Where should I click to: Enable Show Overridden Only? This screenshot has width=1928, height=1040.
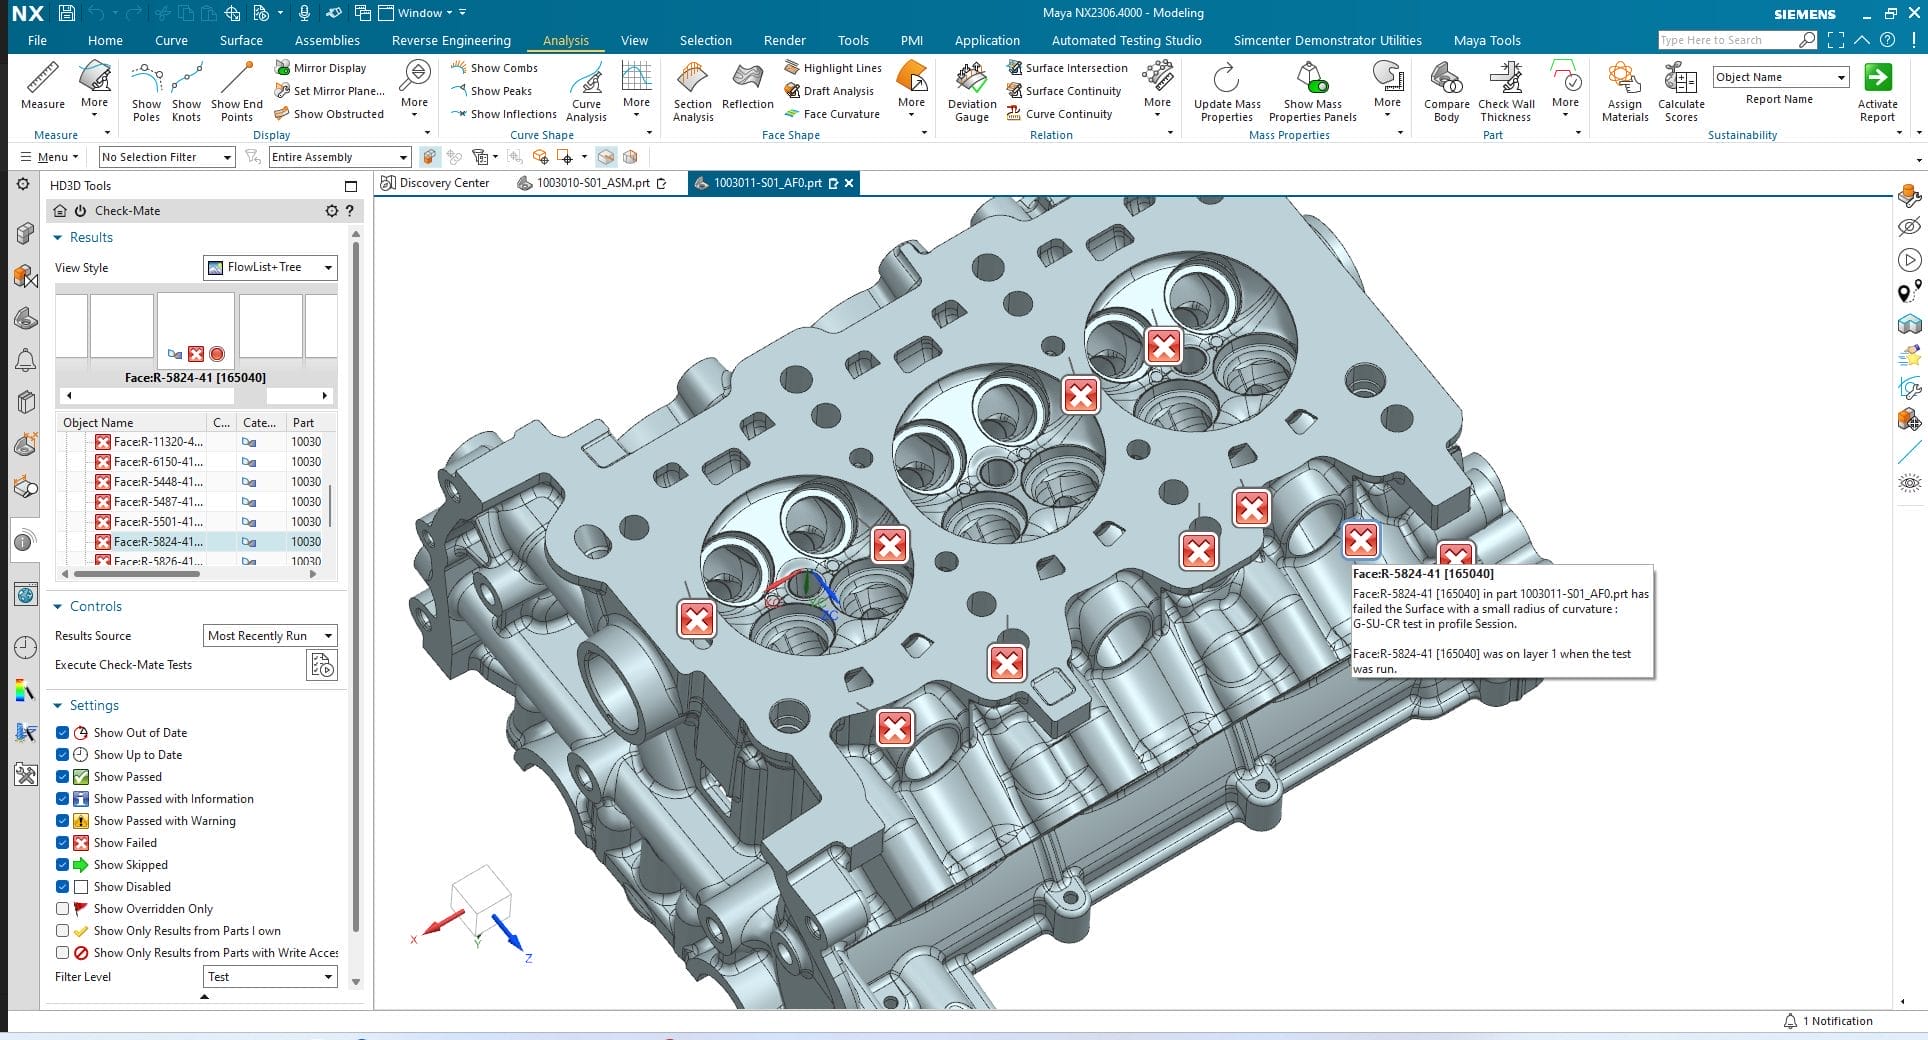point(63,909)
